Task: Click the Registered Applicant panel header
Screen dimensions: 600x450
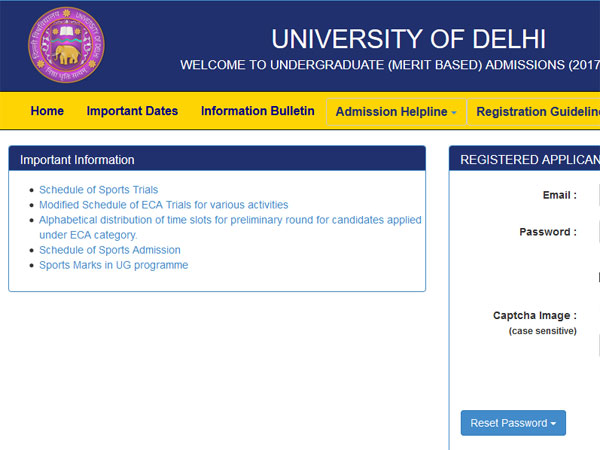Action: click(528, 160)
